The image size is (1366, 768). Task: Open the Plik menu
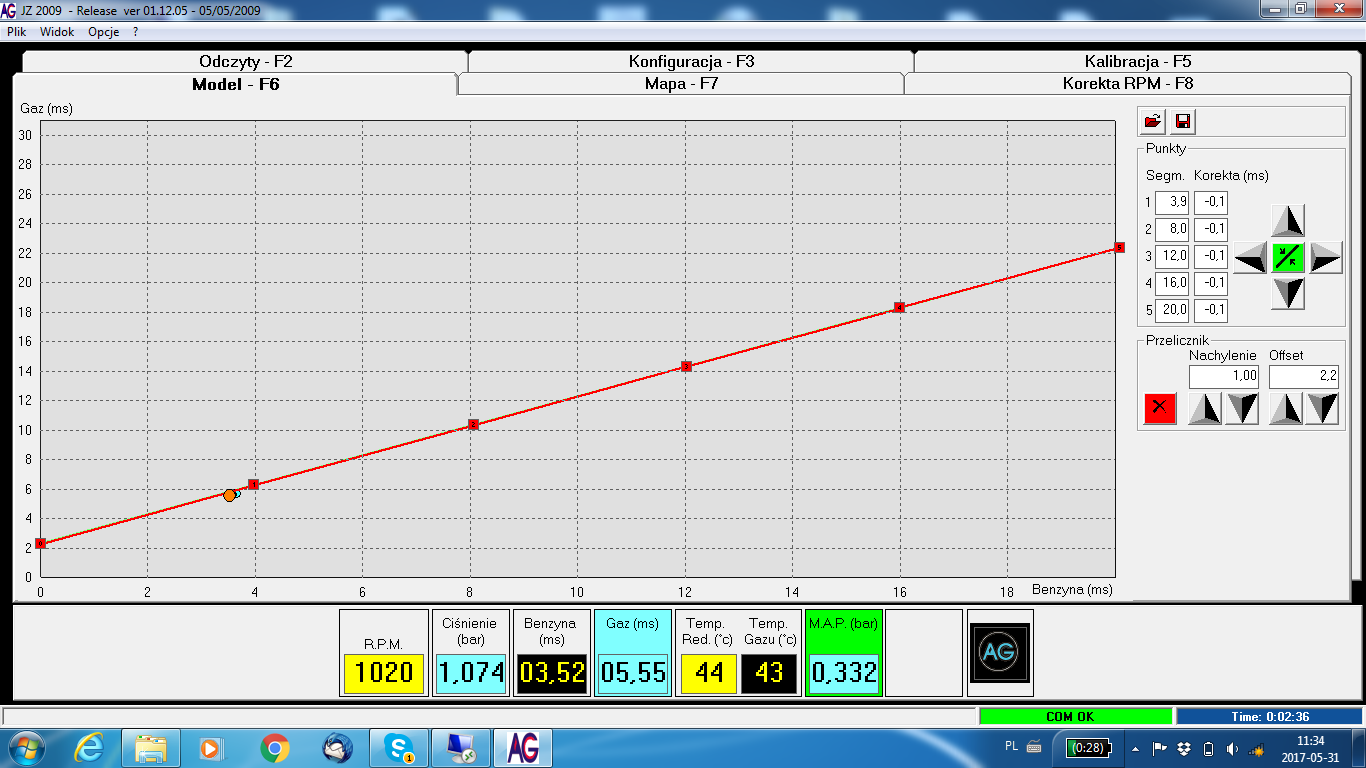pos(16,32)
